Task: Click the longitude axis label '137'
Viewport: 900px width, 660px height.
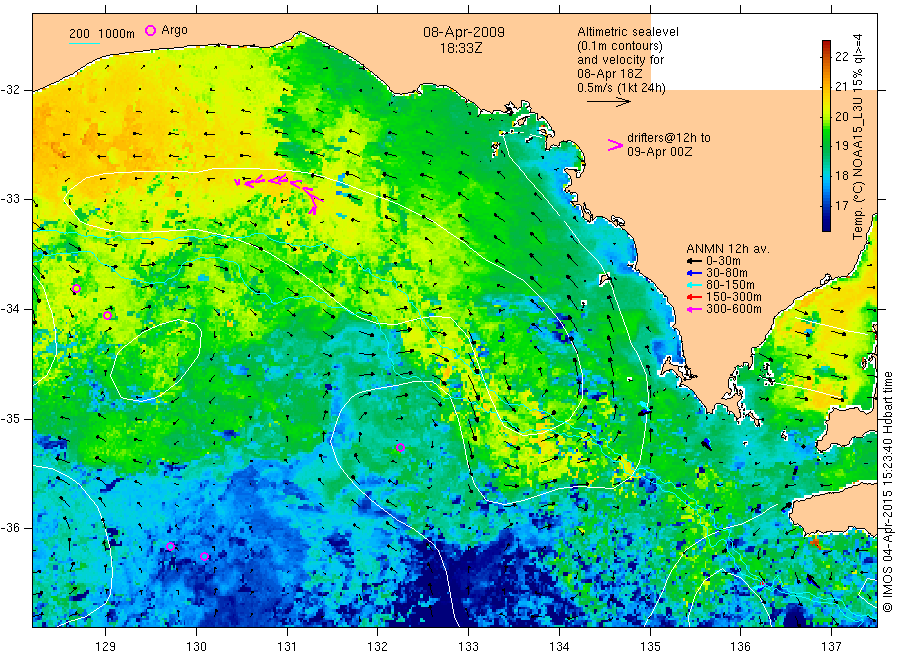Action: pos(831,647)
